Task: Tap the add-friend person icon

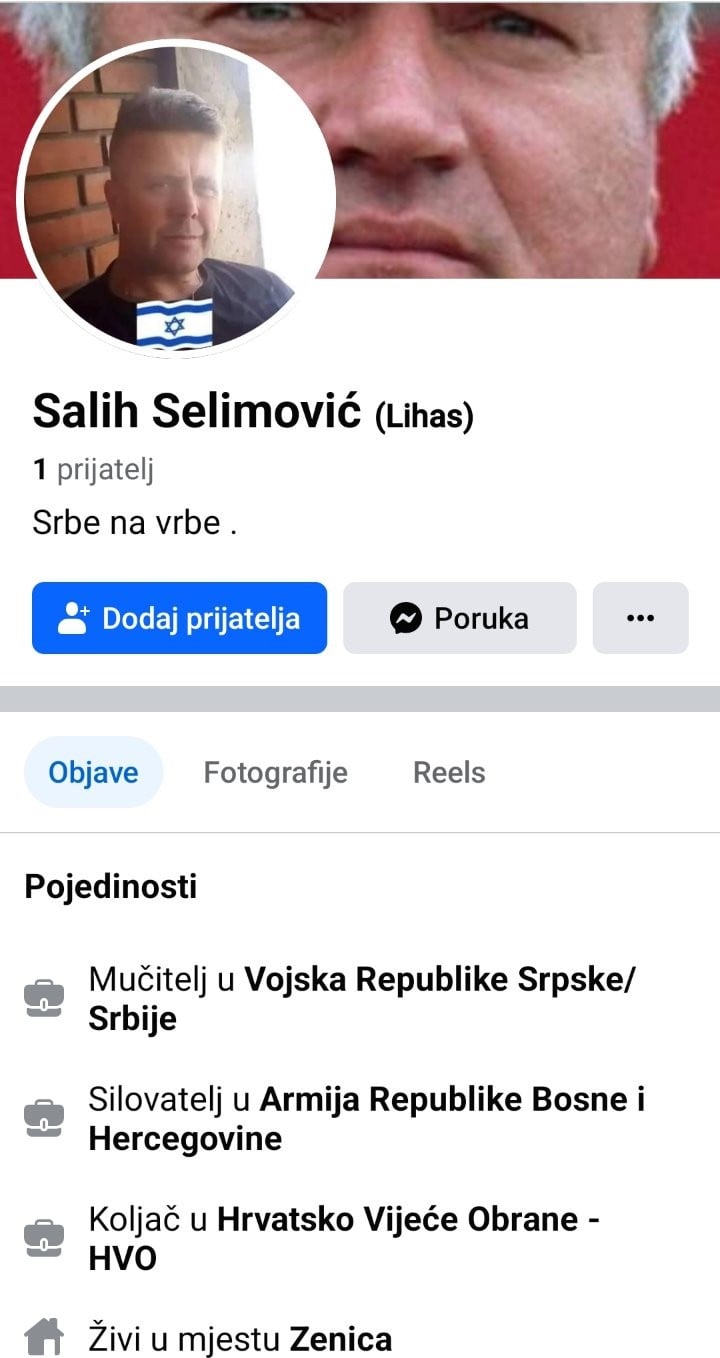Action: tap(74, 619)
